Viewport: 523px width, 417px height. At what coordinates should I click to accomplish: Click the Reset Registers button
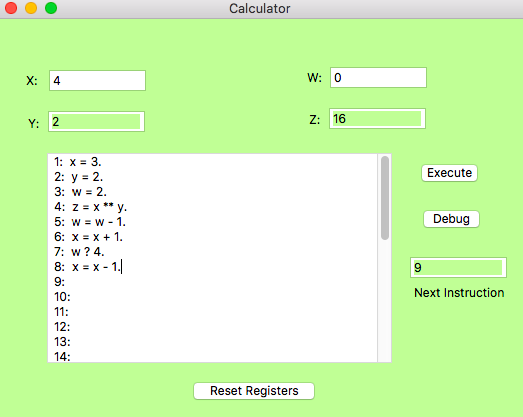click(254, 391)
